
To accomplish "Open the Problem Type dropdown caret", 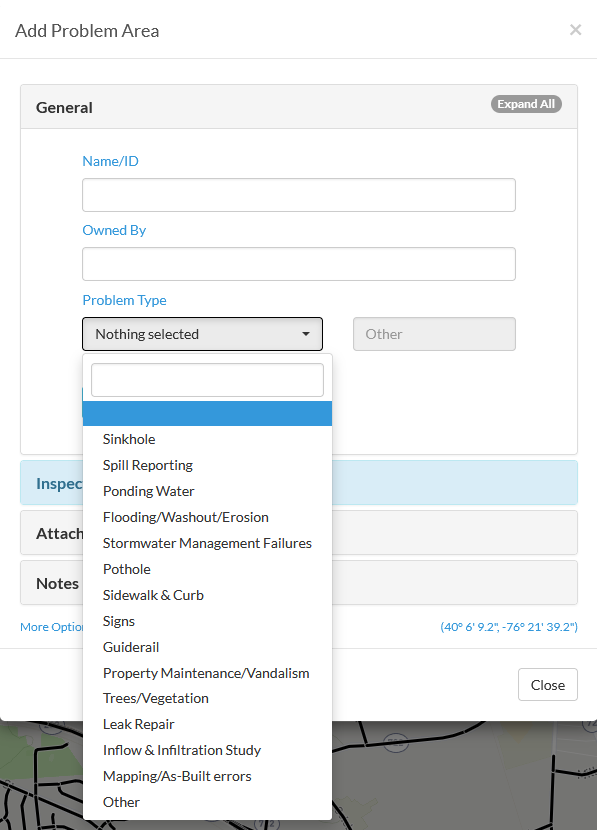I will coord(305,334).
